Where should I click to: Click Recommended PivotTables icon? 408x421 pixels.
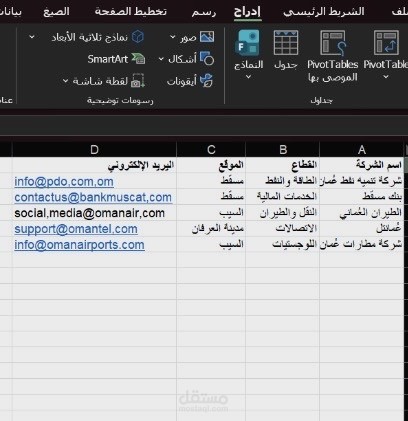(x=333, y=43)
